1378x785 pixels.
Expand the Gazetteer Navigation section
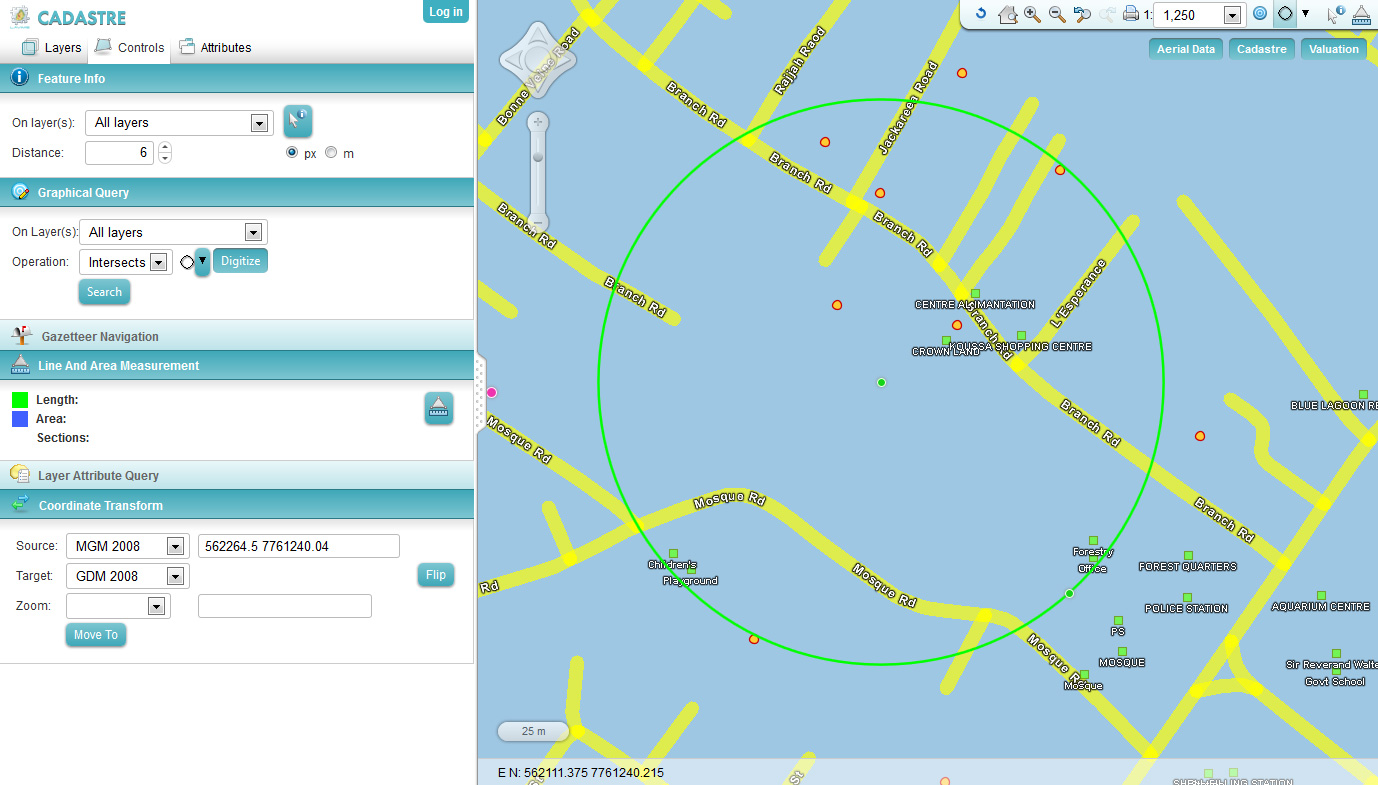(237, 336)
